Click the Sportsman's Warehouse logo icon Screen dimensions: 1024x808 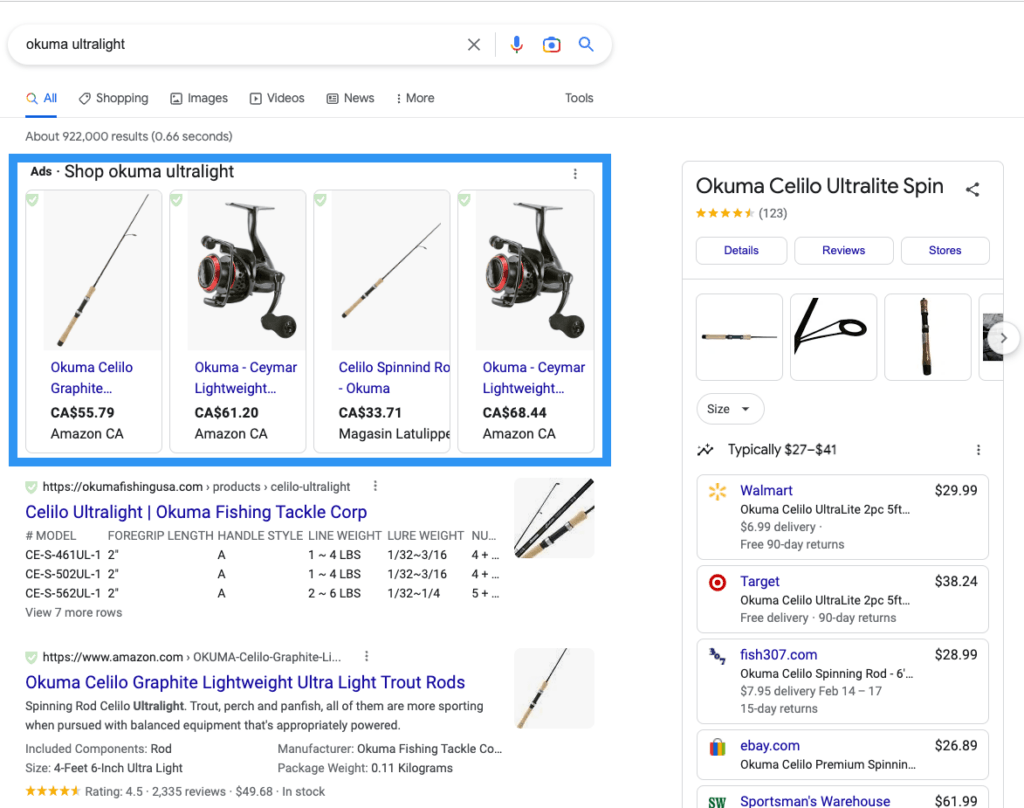717,801
